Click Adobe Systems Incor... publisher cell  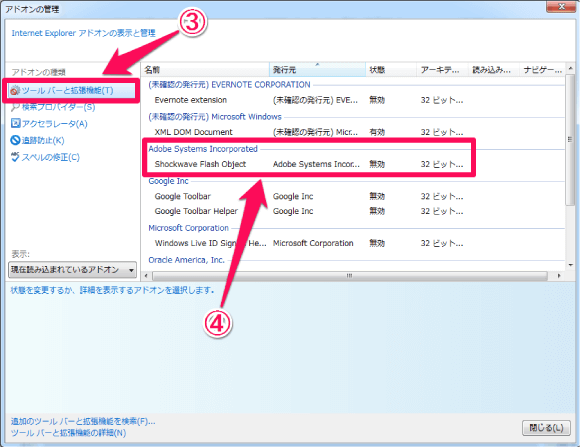[x=316, y=164]
